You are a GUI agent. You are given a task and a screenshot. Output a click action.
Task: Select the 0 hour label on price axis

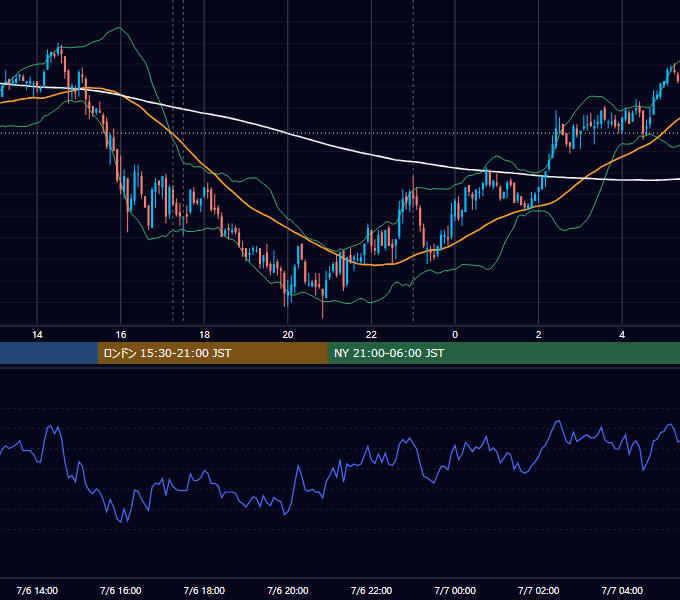coord(455,335)
